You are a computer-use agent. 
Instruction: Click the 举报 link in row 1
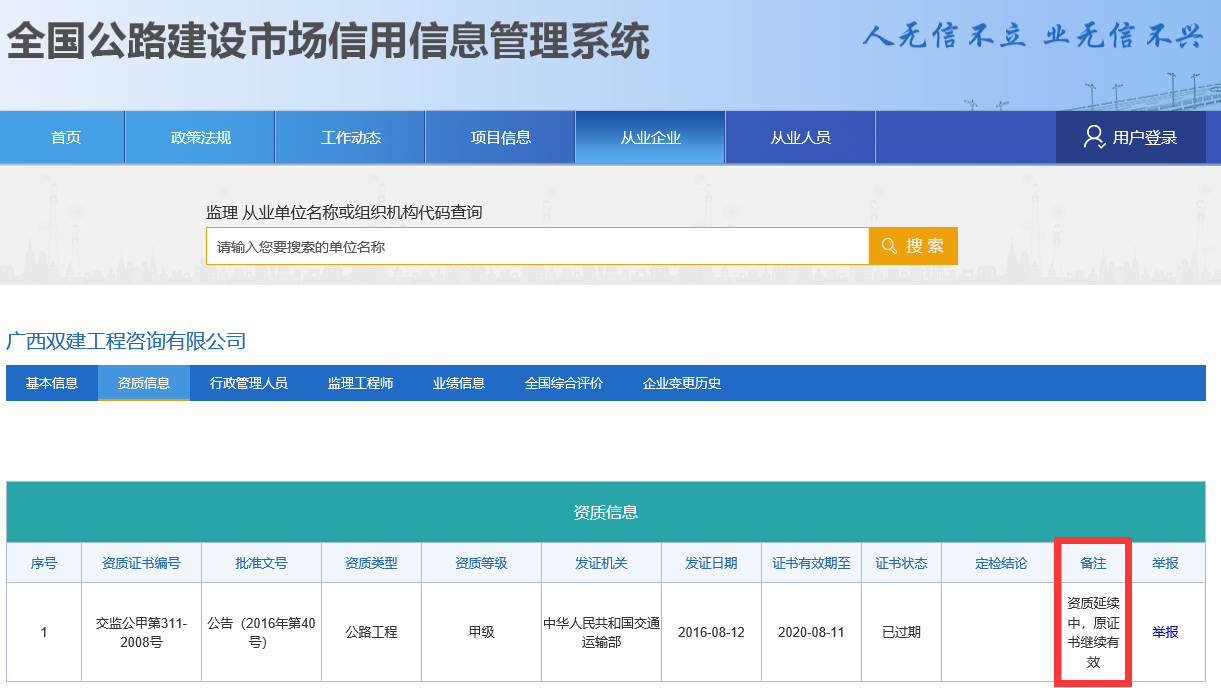pos(1165,632)
